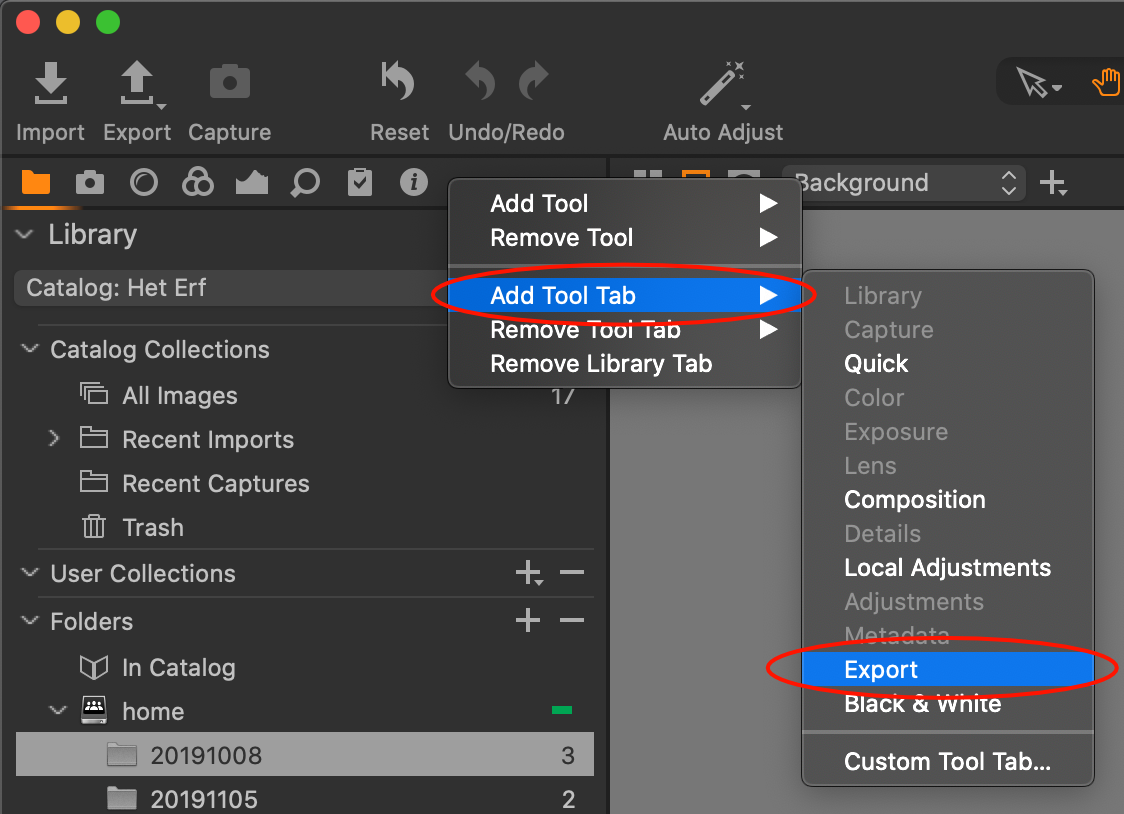Click the Reset toolbar icon
Image resolution: width=1124 pixels, height=814 pixels.
(x=399, y=80)
